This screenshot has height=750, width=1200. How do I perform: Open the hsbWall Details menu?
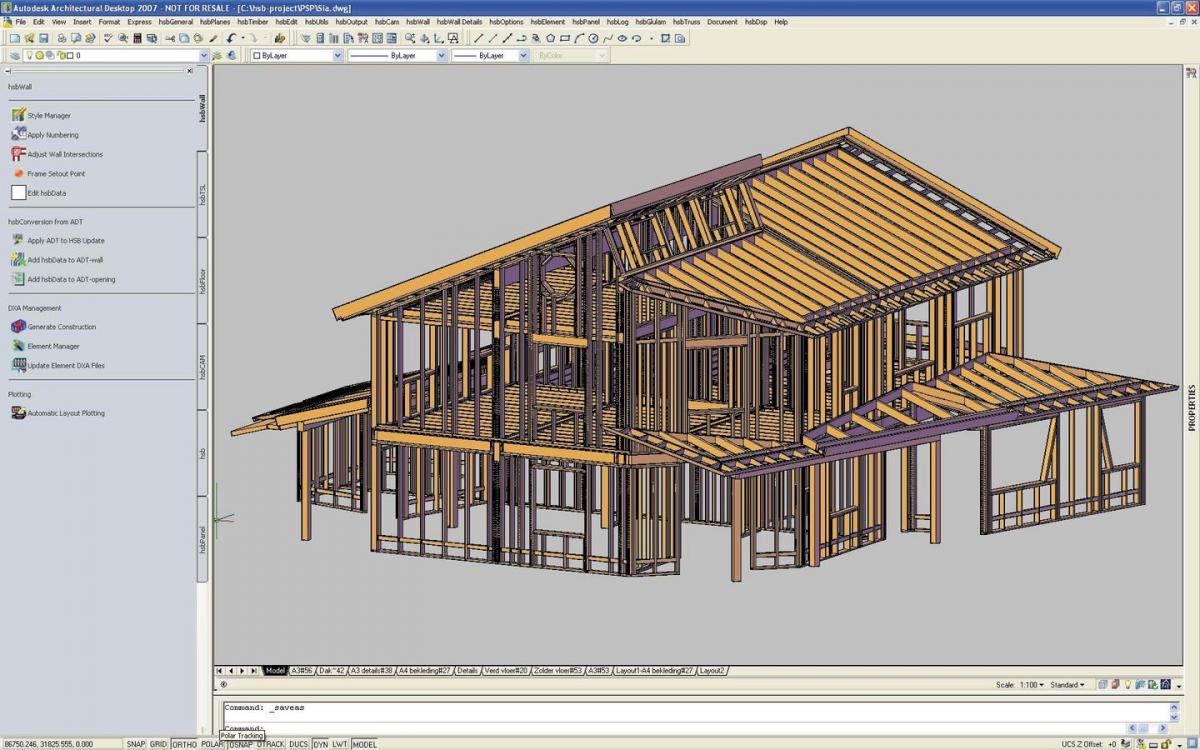pos(459,21)
